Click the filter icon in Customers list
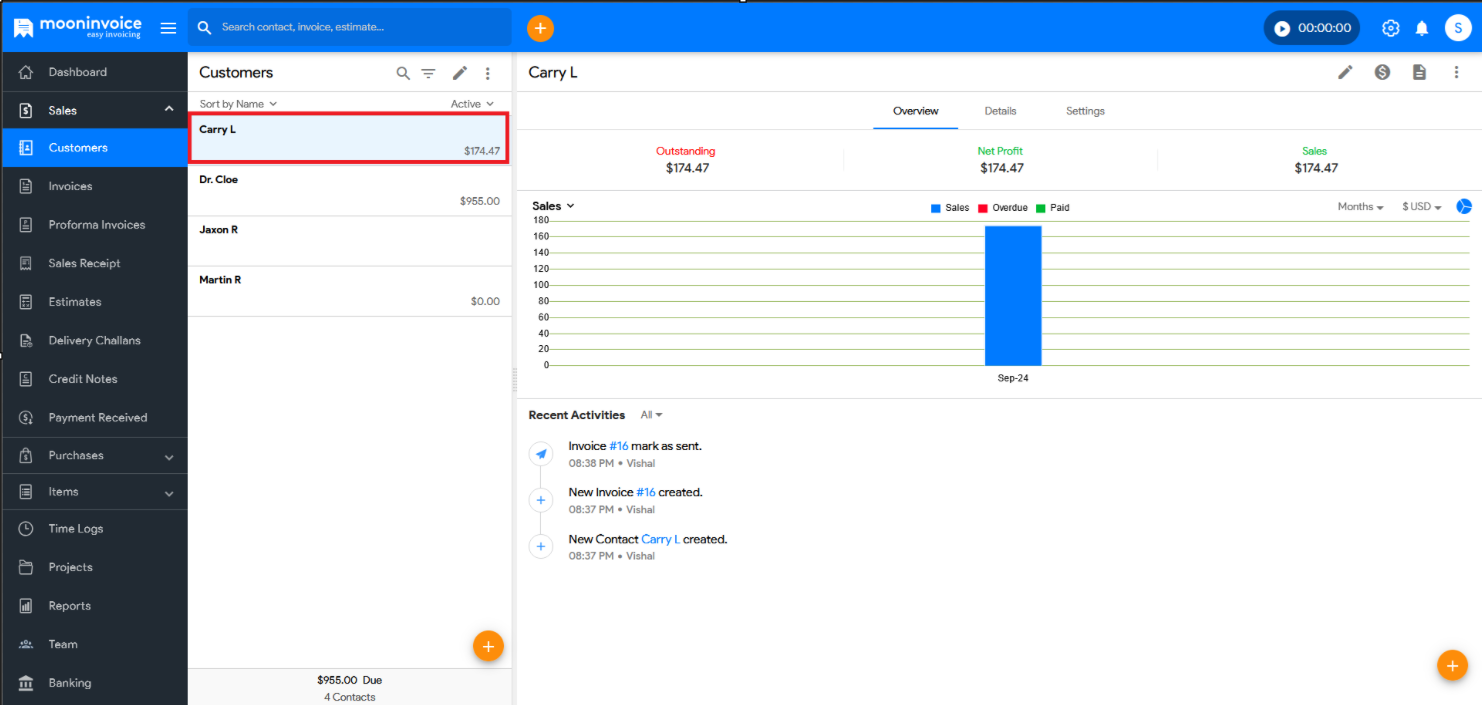This screenshot has width=1482, height=705. point(428,73)
